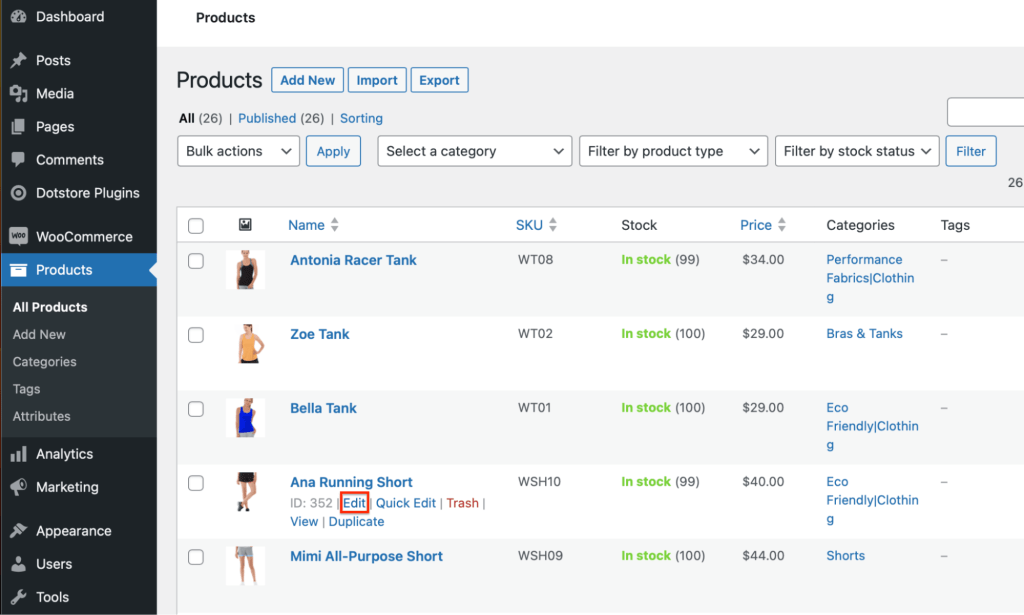Click the Add New button beside Products heading
Viewport: 1024px width, 615px height.
(x=307, y=80)
